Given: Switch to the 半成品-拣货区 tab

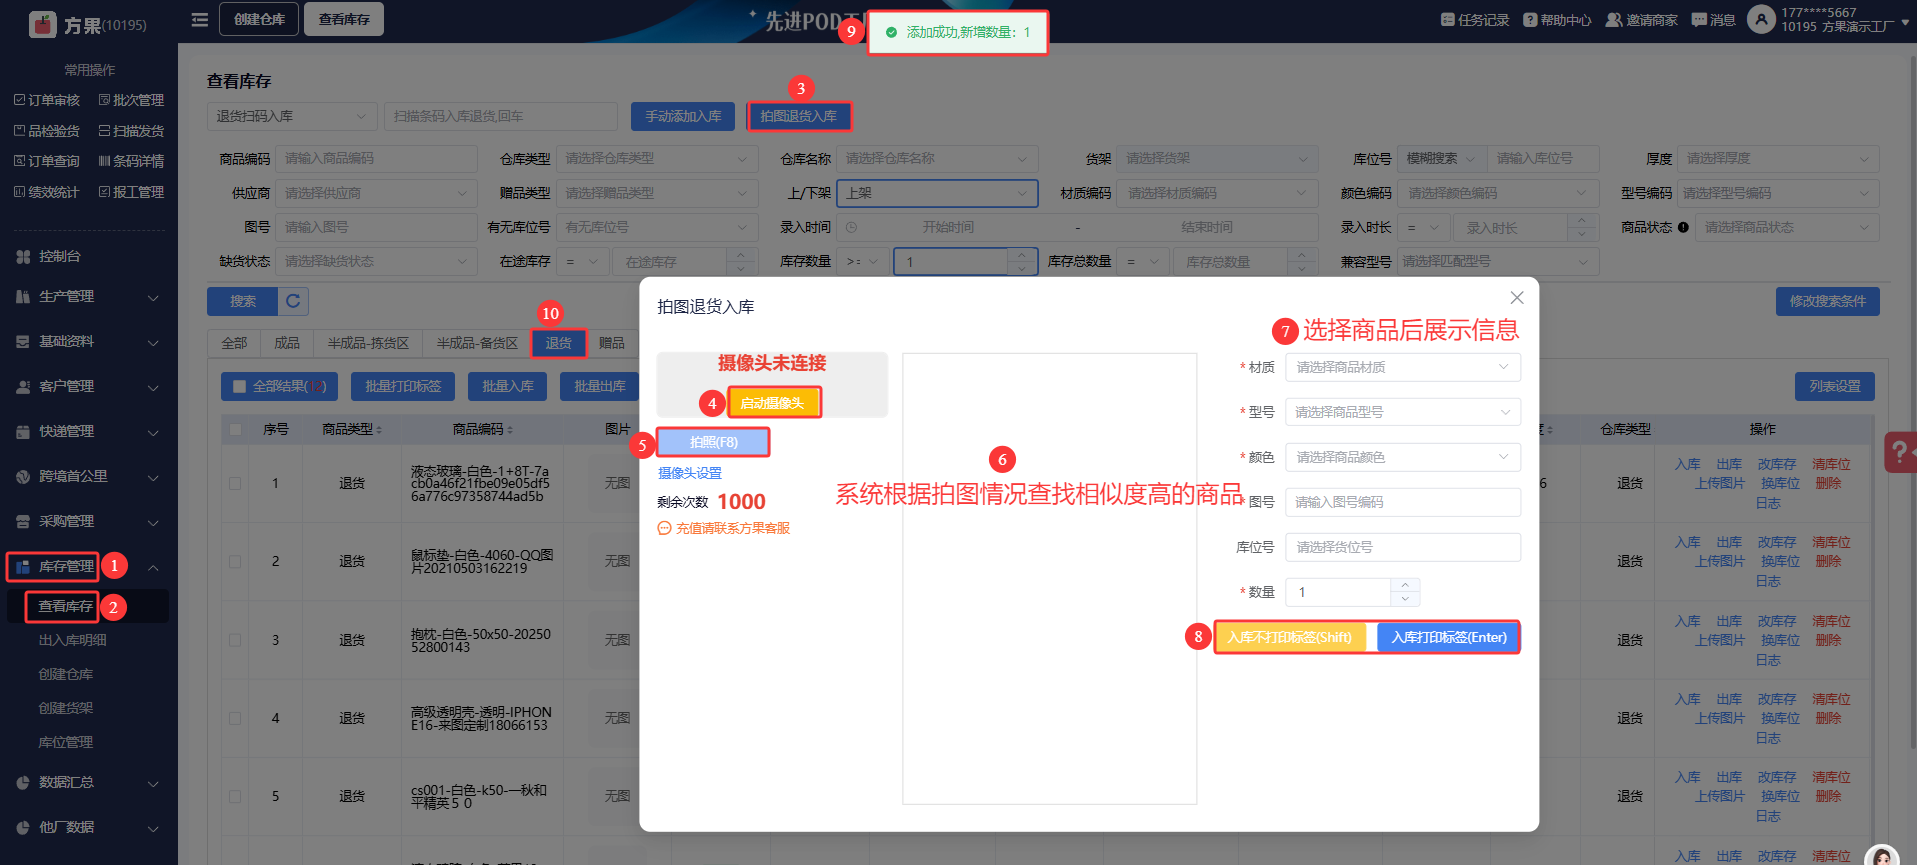Looking at the screenshot, I should tap(368, 343).
